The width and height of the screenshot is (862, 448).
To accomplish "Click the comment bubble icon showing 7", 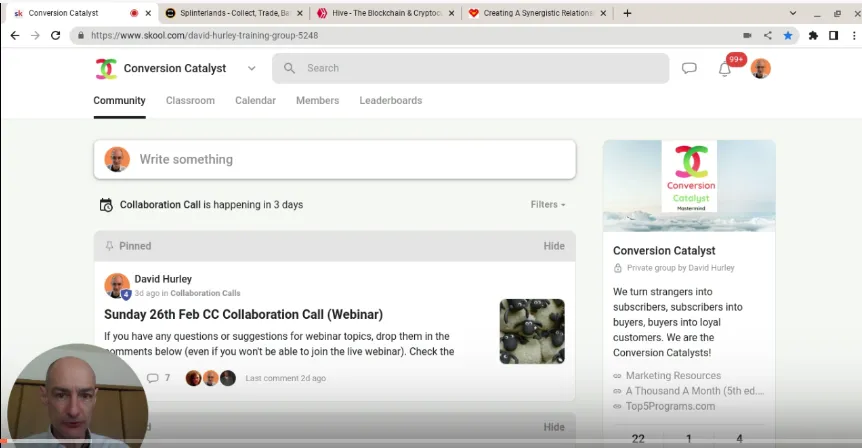I will [153, 378].
